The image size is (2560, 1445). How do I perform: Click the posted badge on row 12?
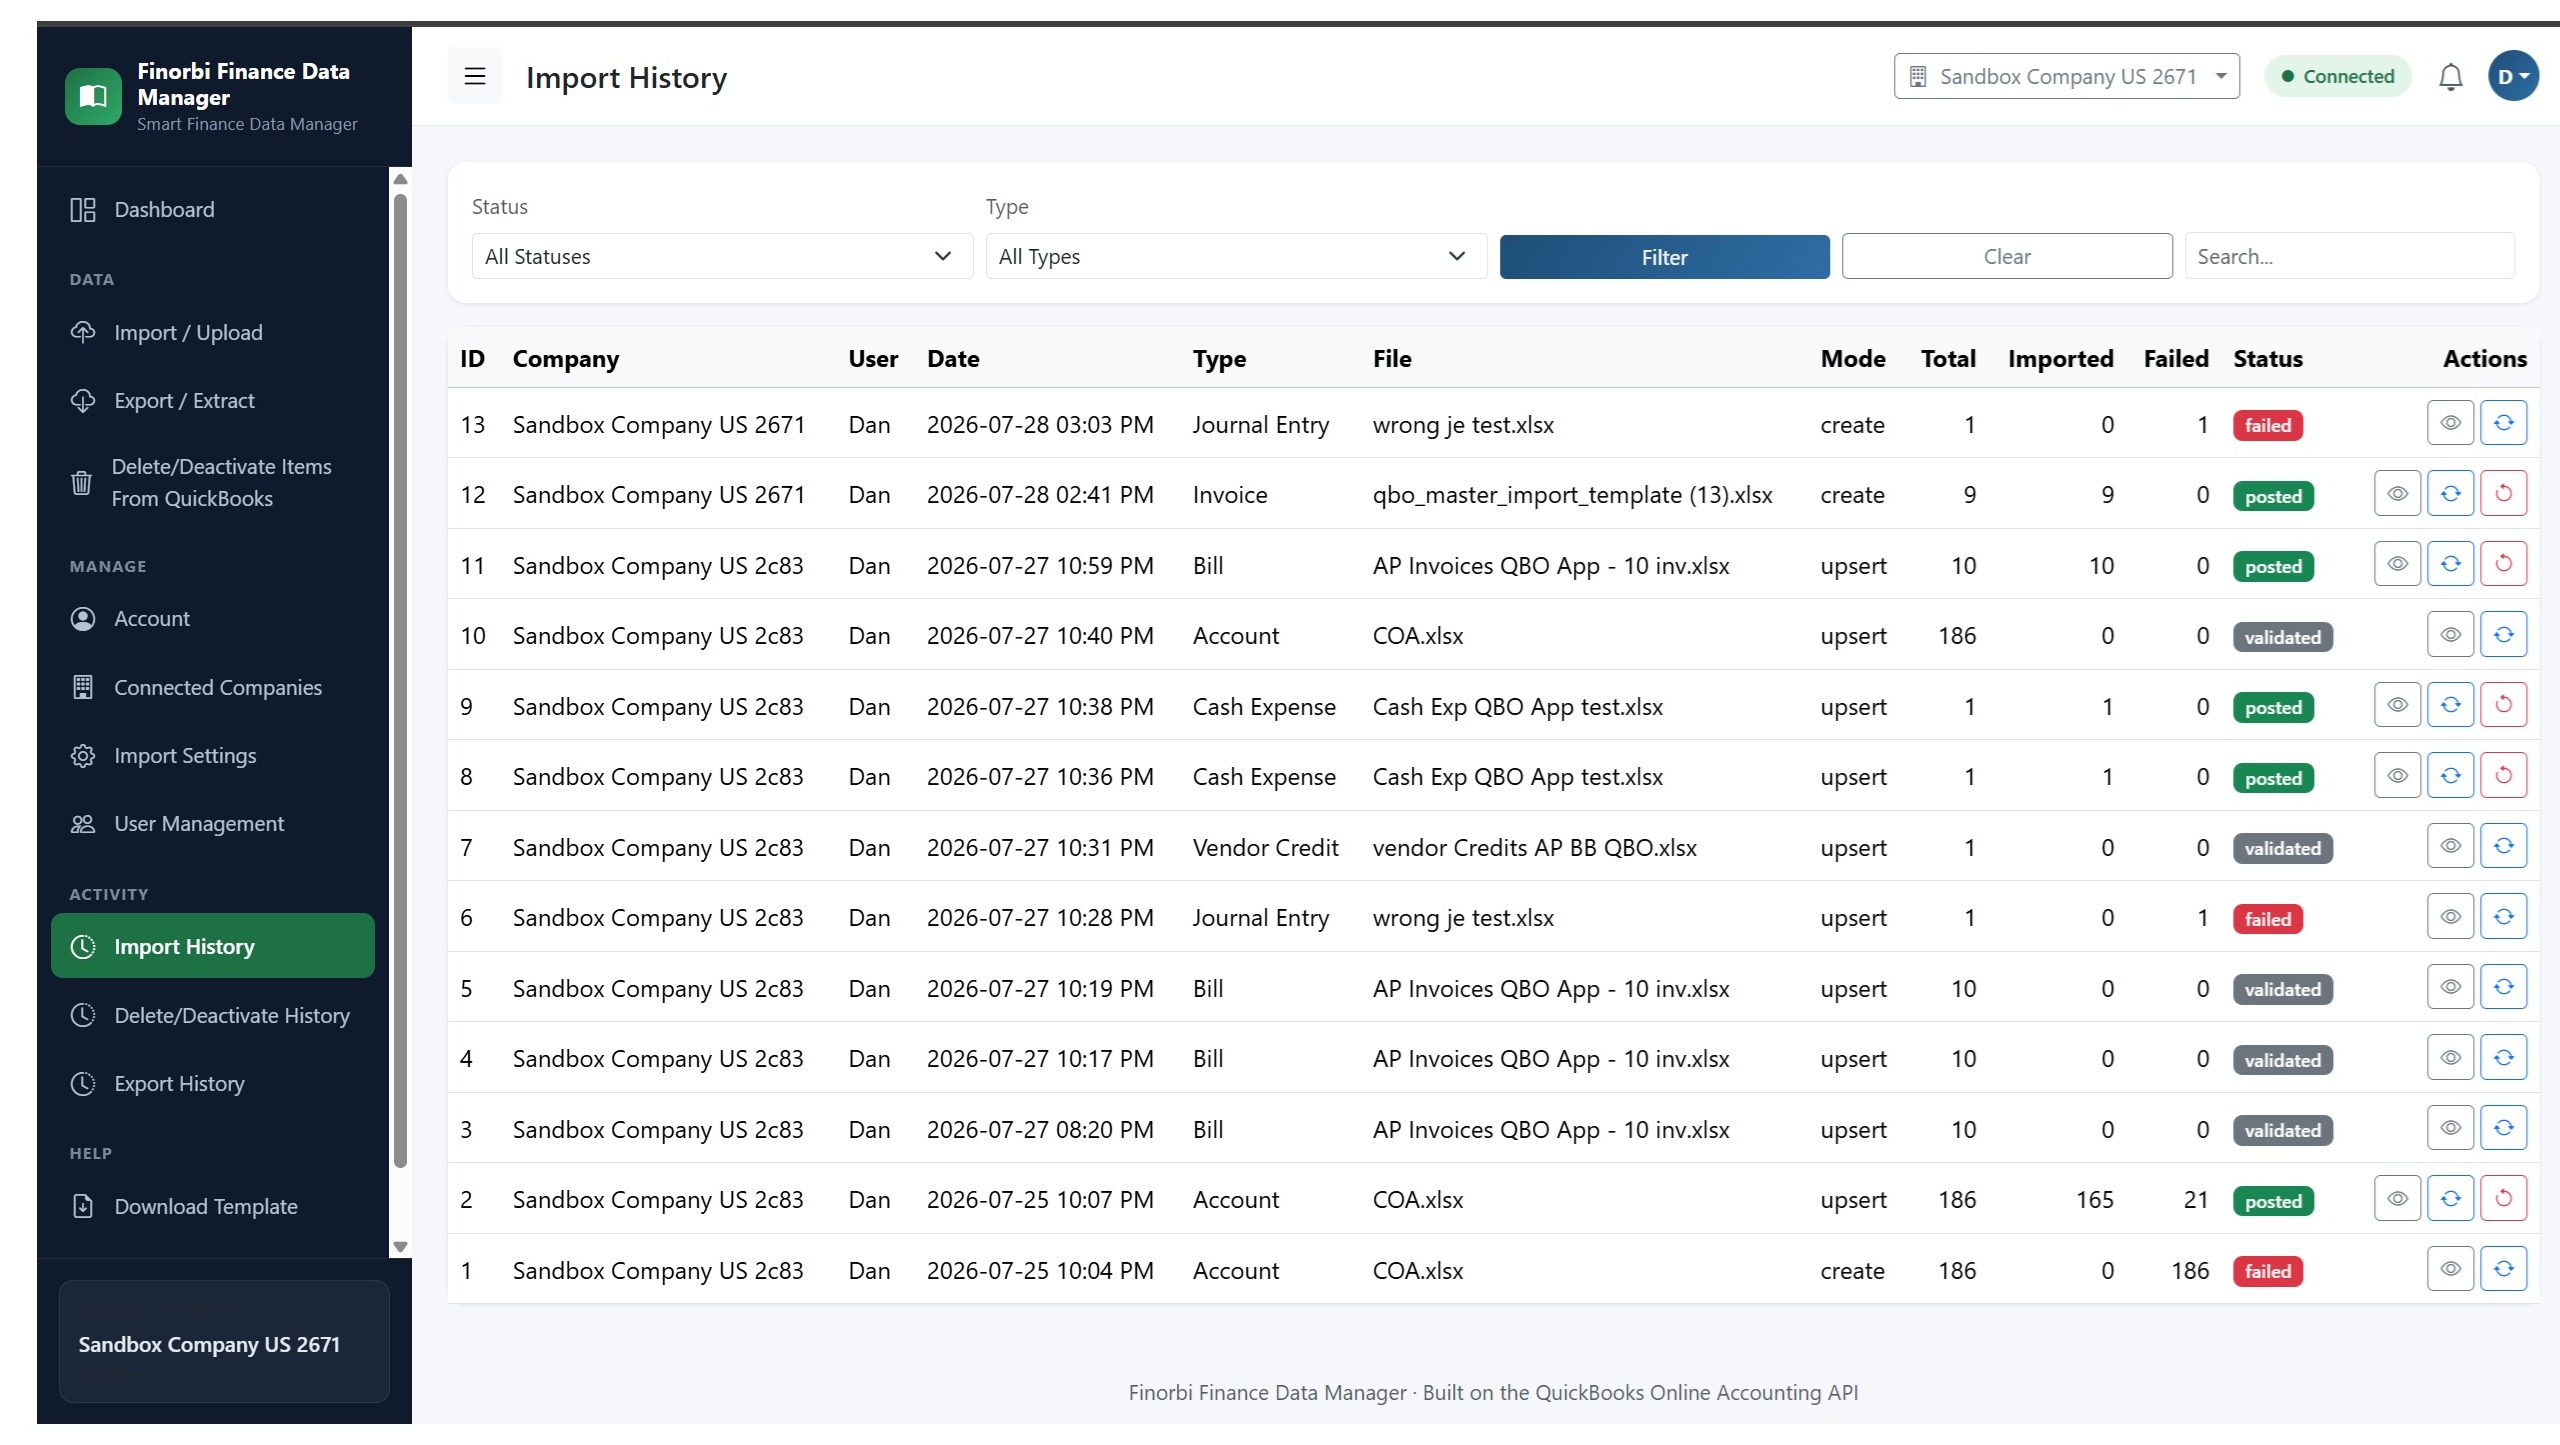pyautogui.click(x=2273, y=496)
